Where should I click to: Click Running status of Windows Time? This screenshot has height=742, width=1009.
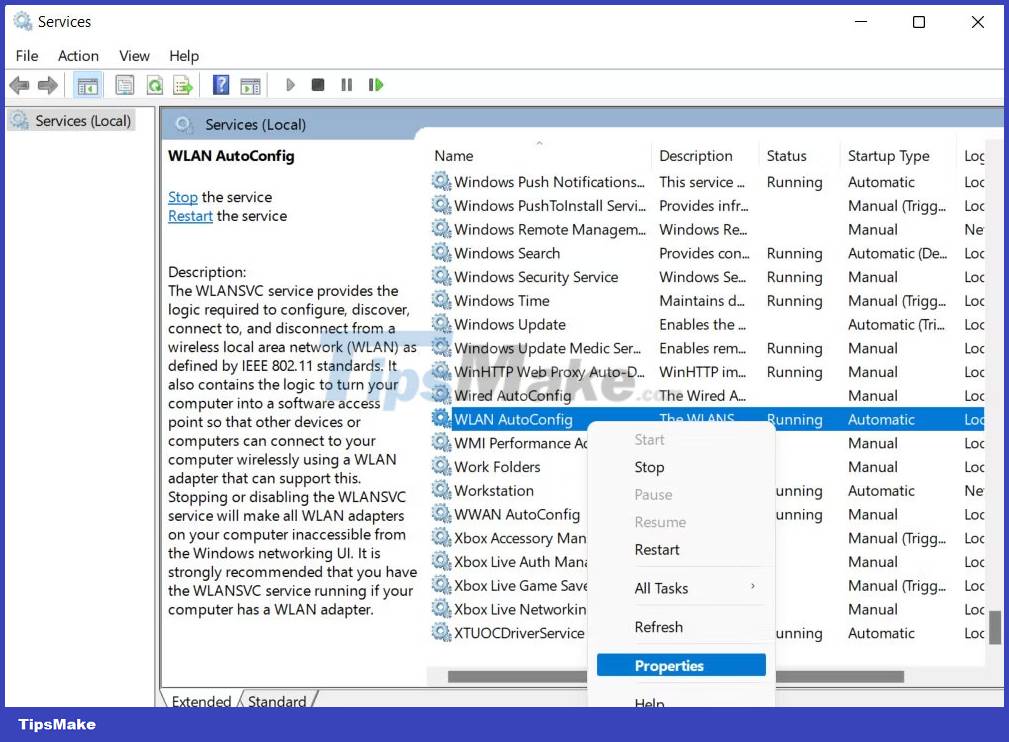coord(794,301)
